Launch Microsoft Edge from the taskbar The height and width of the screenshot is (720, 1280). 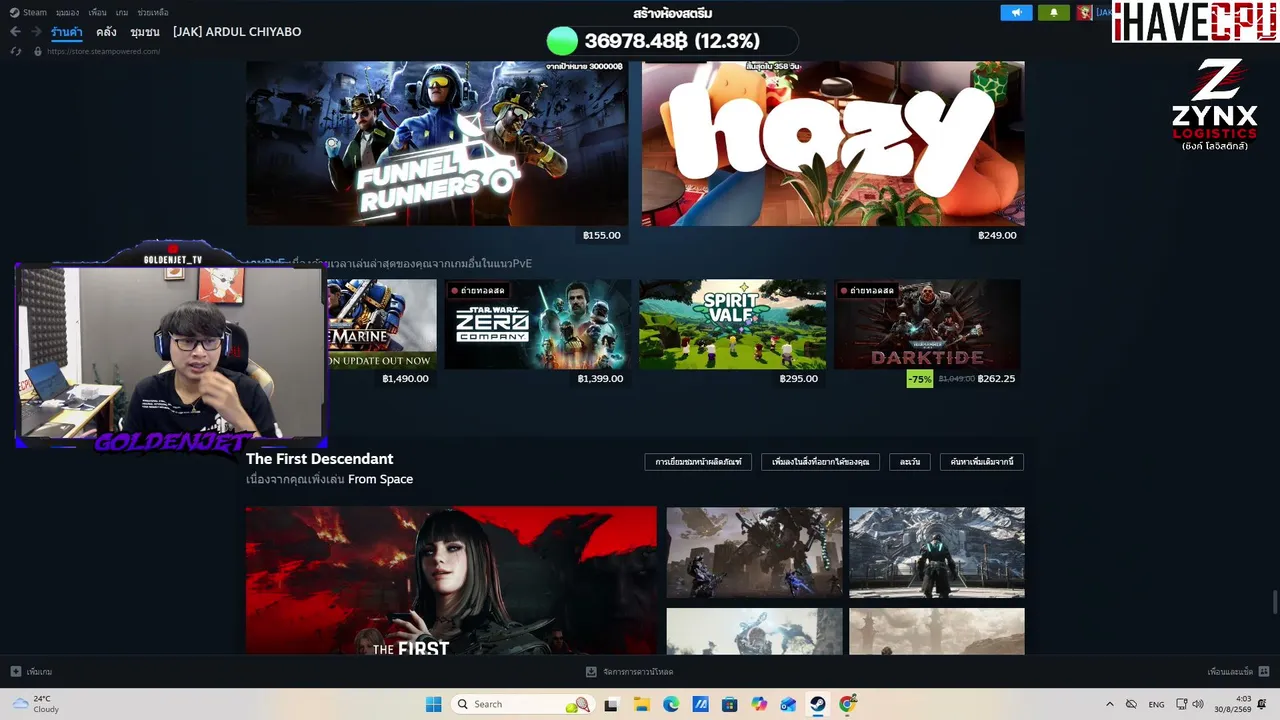click(x=671, y=704)
